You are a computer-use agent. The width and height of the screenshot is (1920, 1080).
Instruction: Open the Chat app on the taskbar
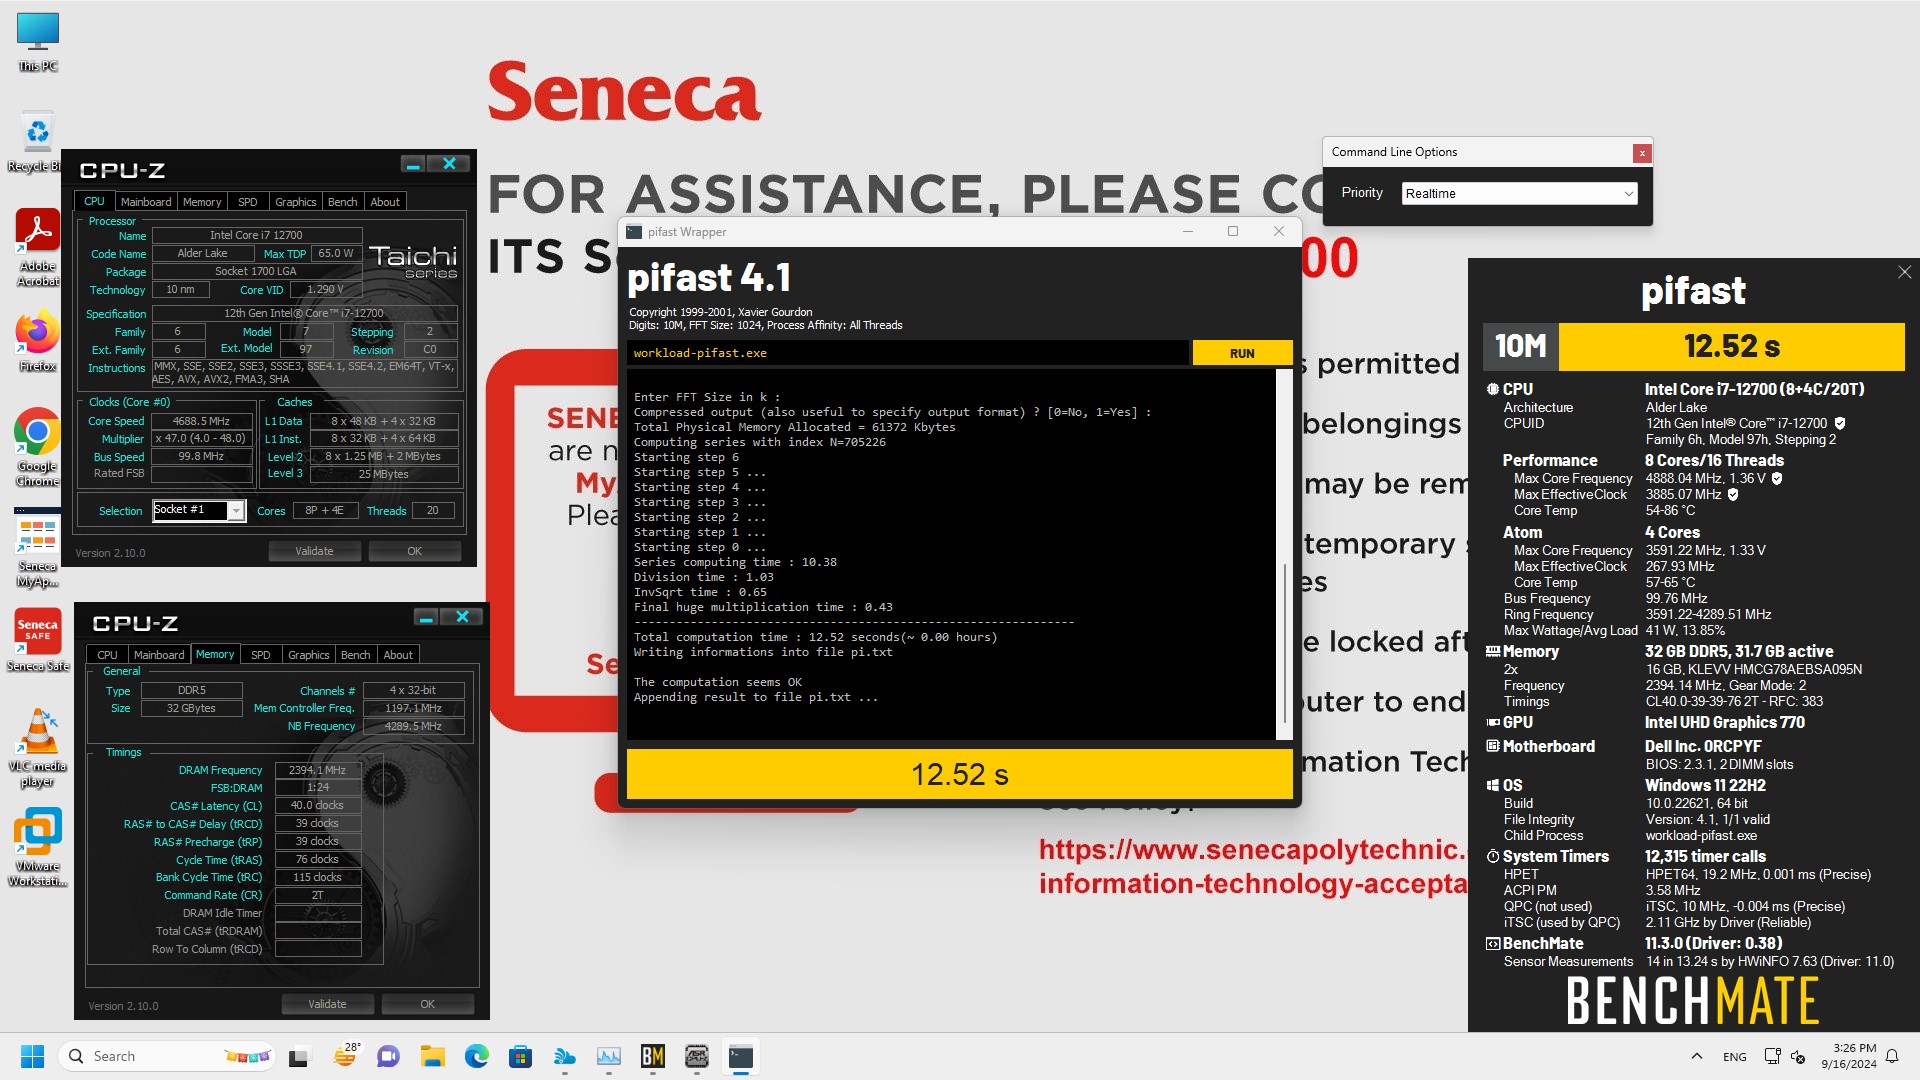[x=388, y=1056]
